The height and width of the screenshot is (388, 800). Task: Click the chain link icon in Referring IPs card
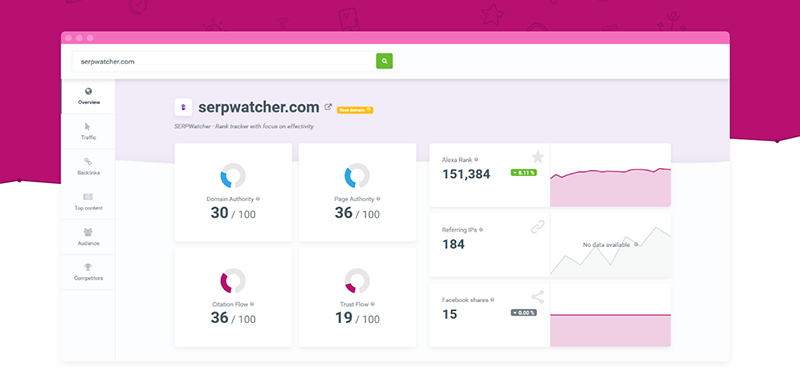(x=538, y=227)
